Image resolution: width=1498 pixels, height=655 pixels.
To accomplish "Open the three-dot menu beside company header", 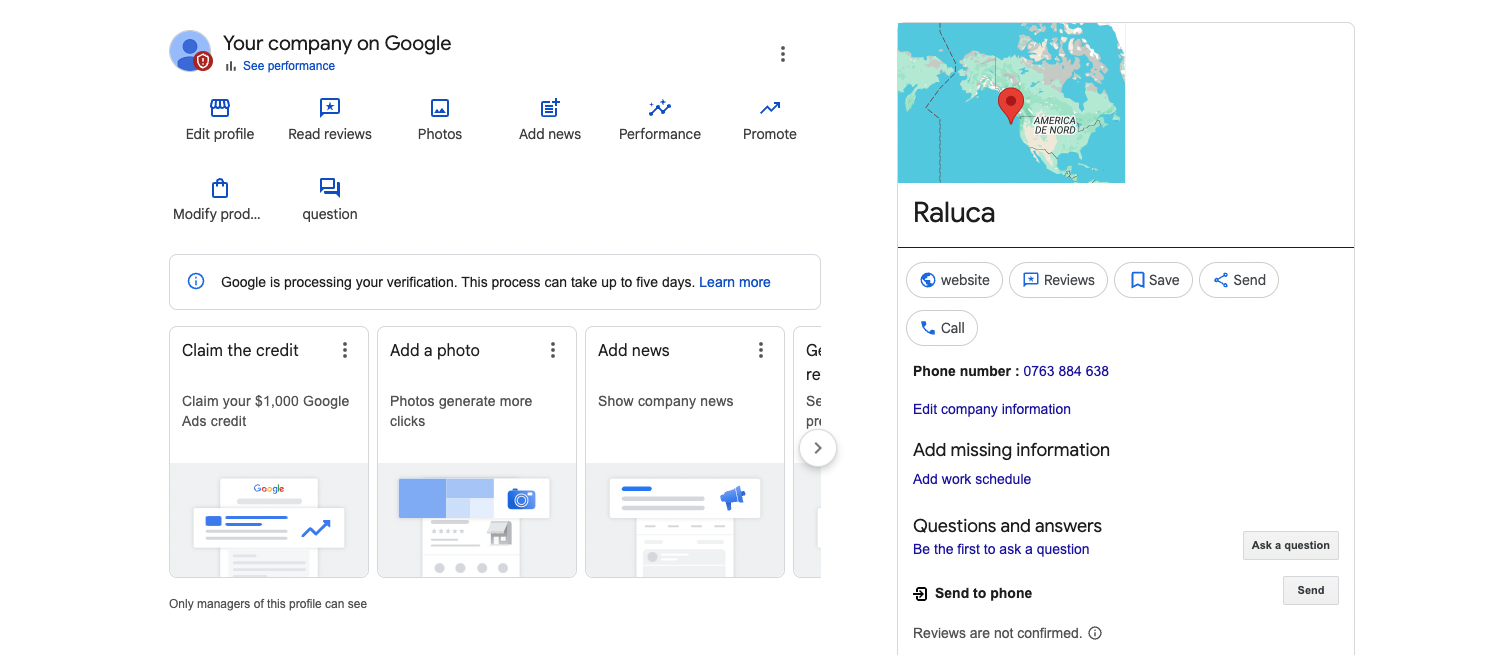I will [783, 54].
